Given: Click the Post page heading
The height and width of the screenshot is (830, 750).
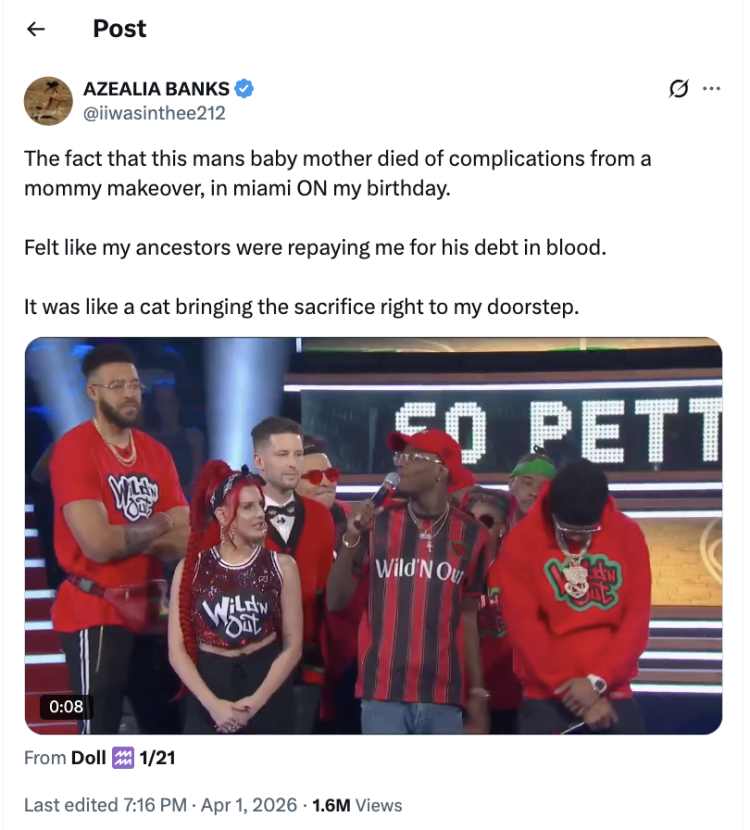Looking at the screenshot, I should pos(120,29).
